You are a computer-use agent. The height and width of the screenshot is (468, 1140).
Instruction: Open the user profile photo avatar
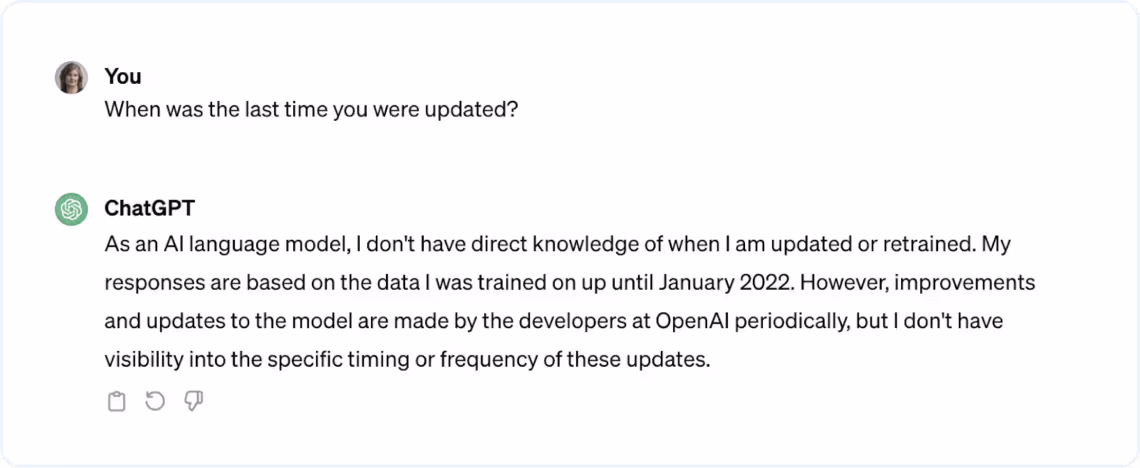click(71, 77)
